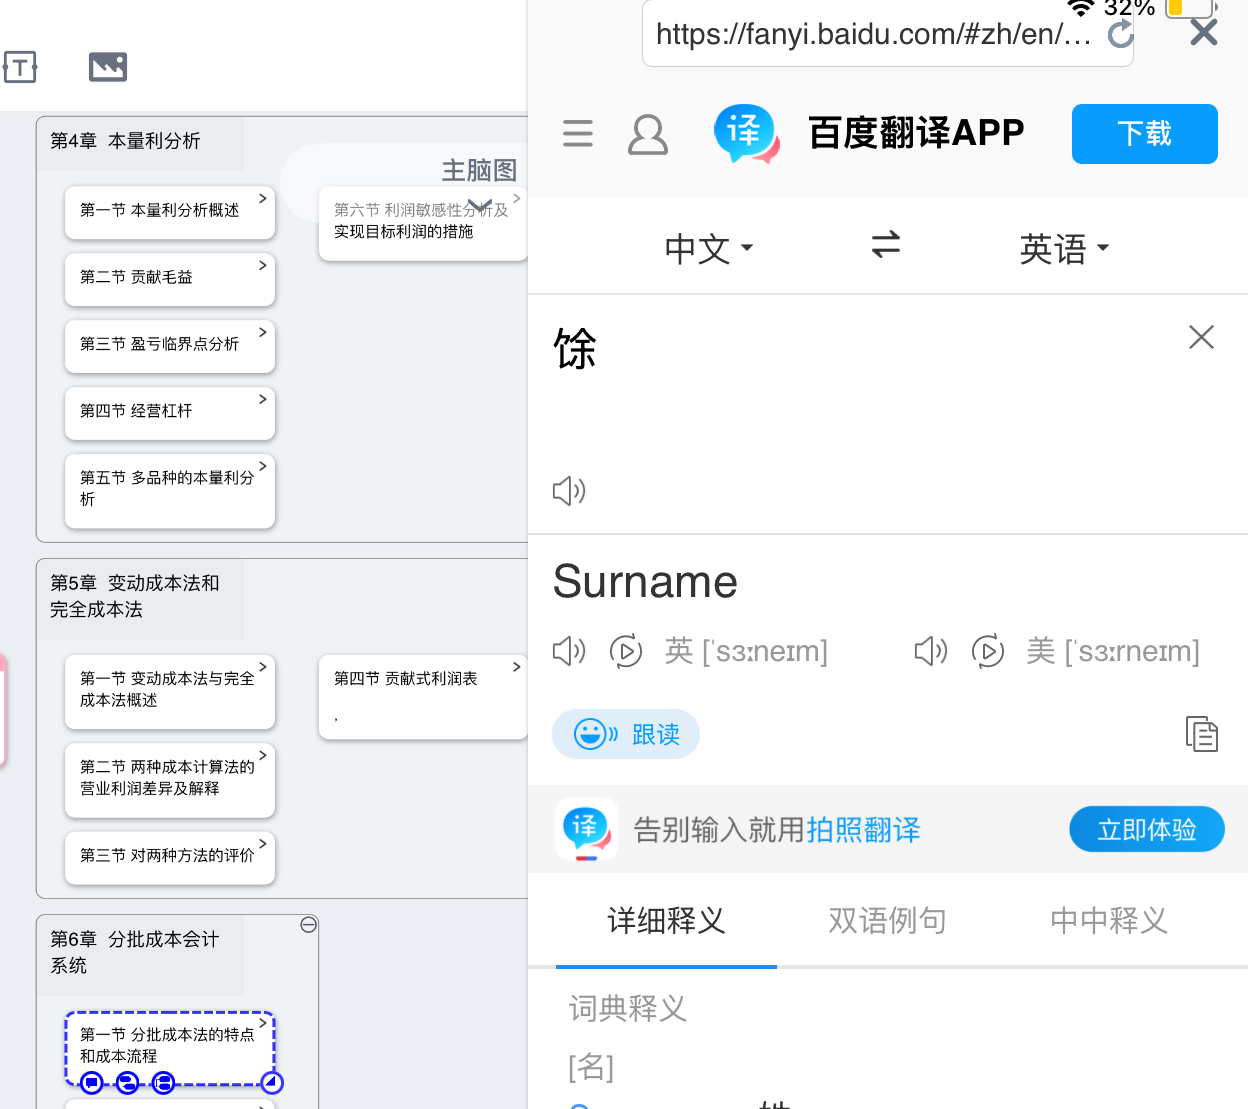Open the user account icon
The height and width of the screenshot is (1109, 1248).
[x=648, y=134]
